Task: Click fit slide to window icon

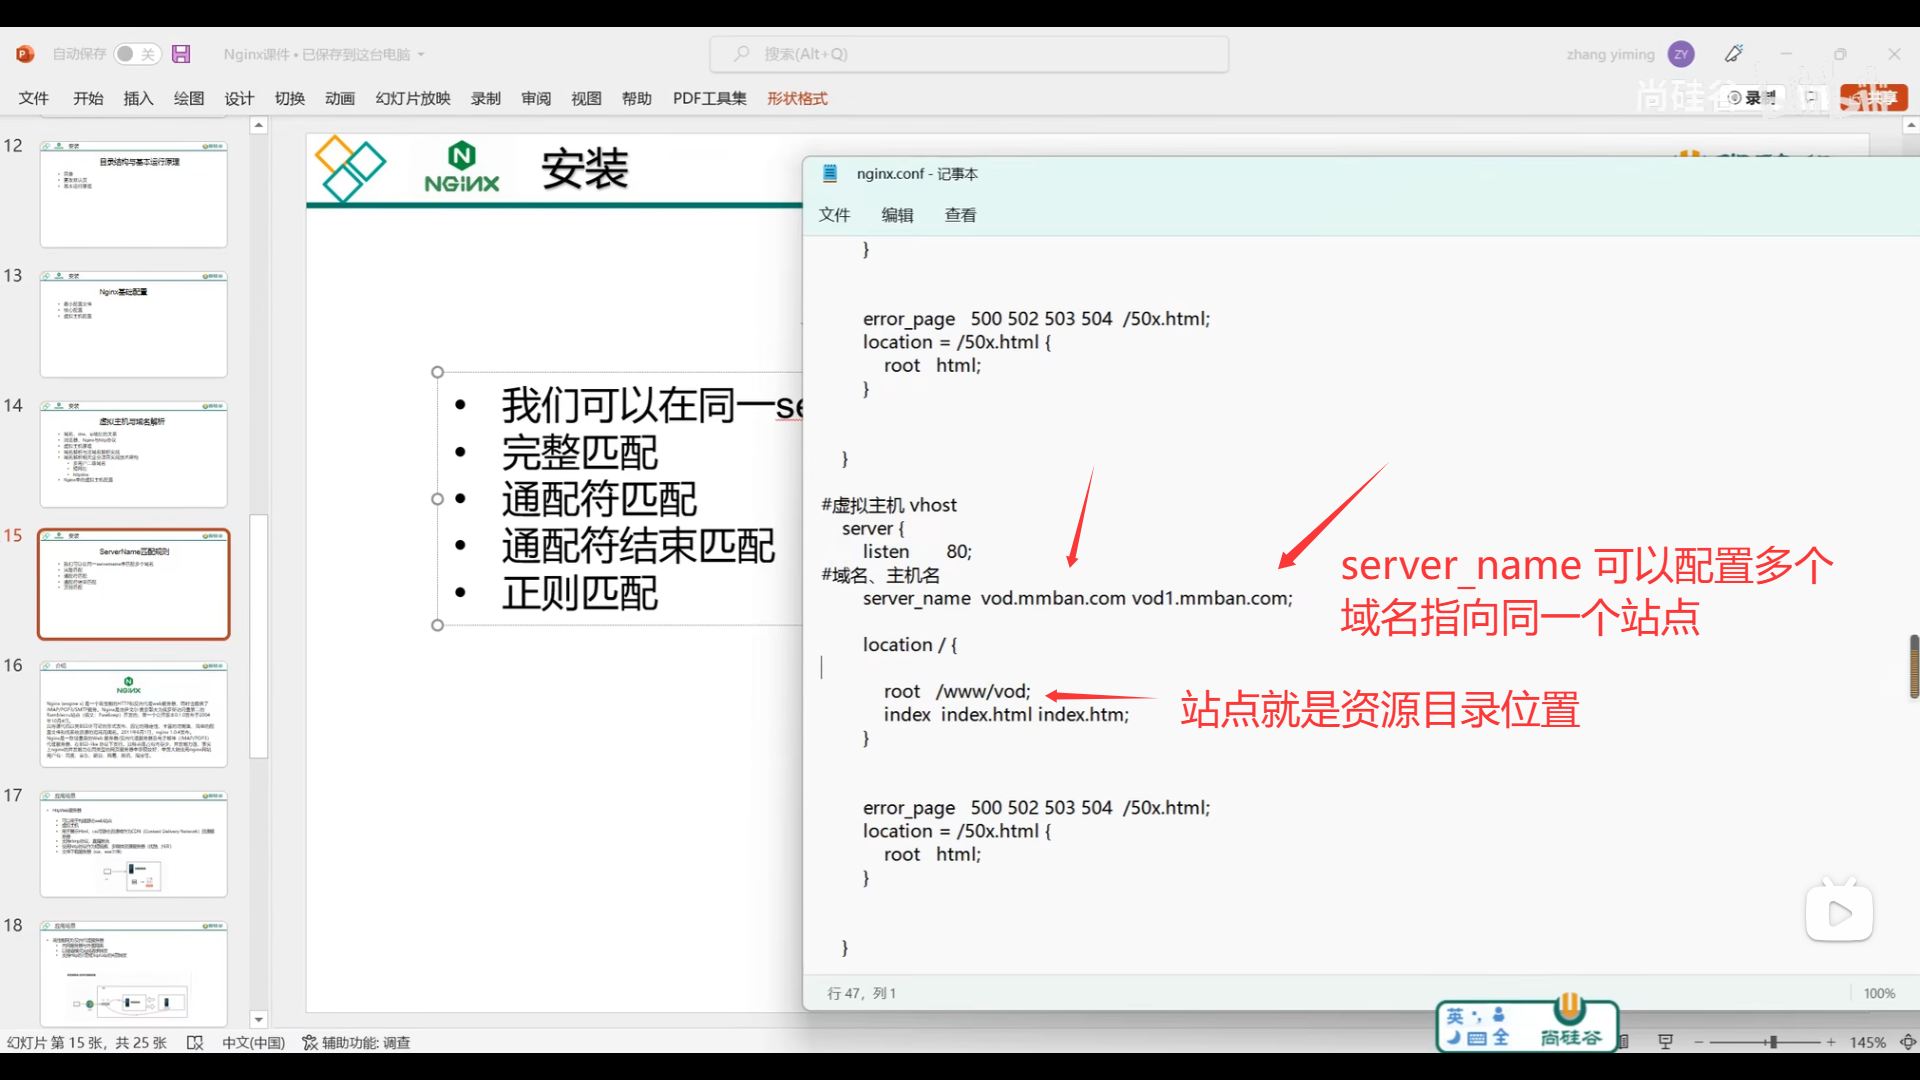Action: click(1908, 1042)
